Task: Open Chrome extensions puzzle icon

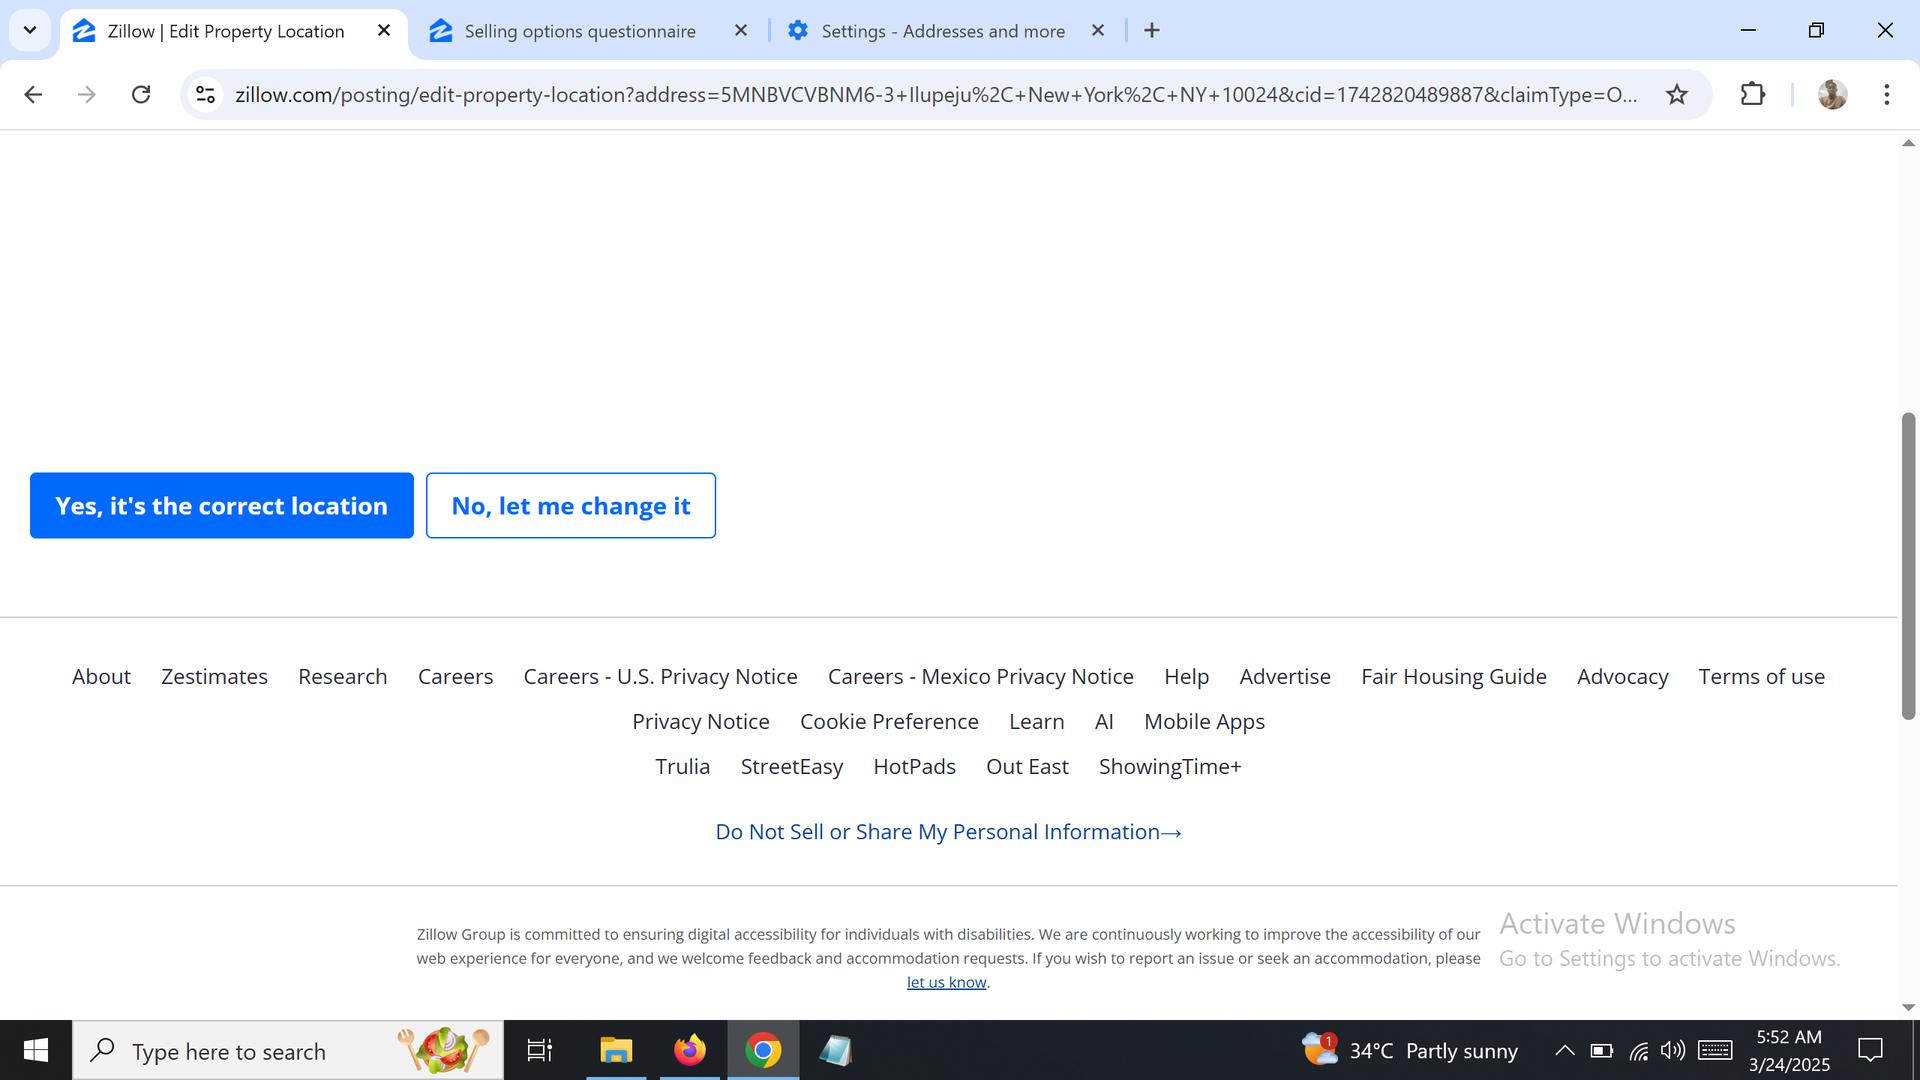Action: [1752, 94]
